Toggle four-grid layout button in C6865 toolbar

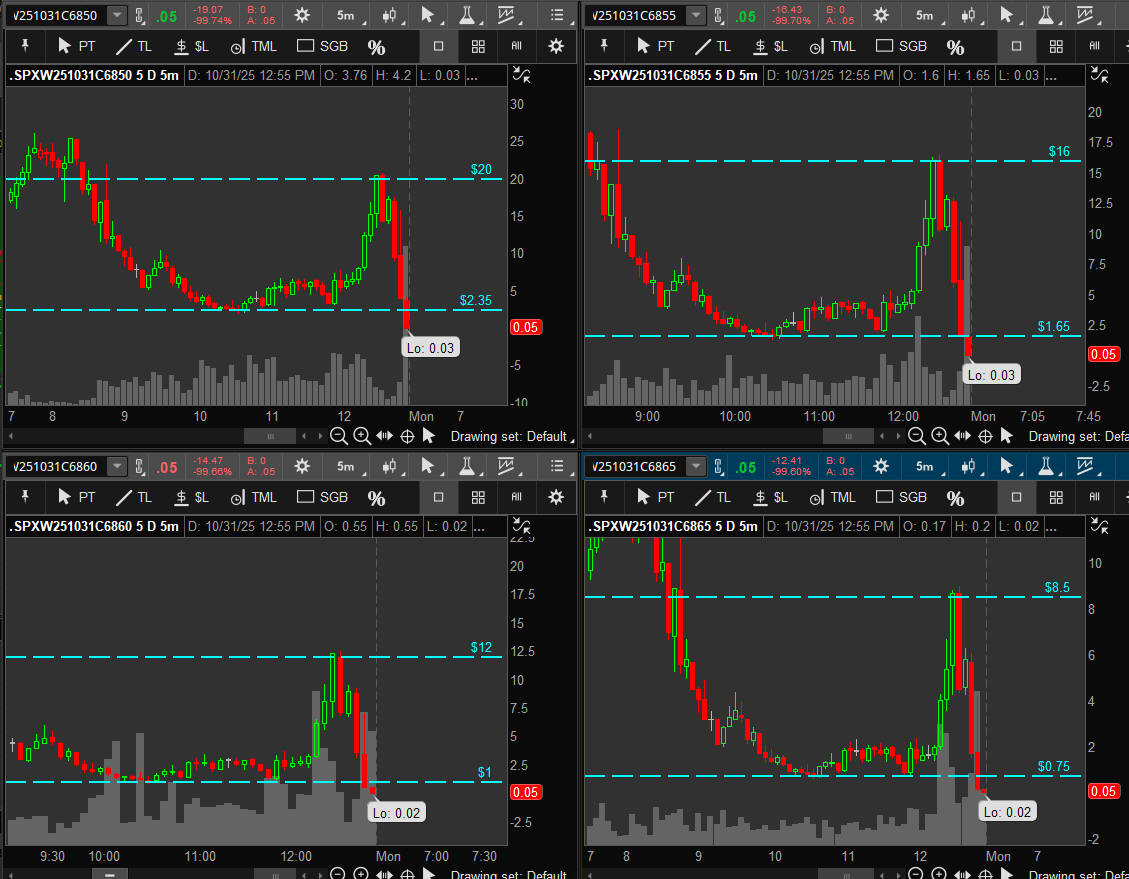(x=1056, y=497)
